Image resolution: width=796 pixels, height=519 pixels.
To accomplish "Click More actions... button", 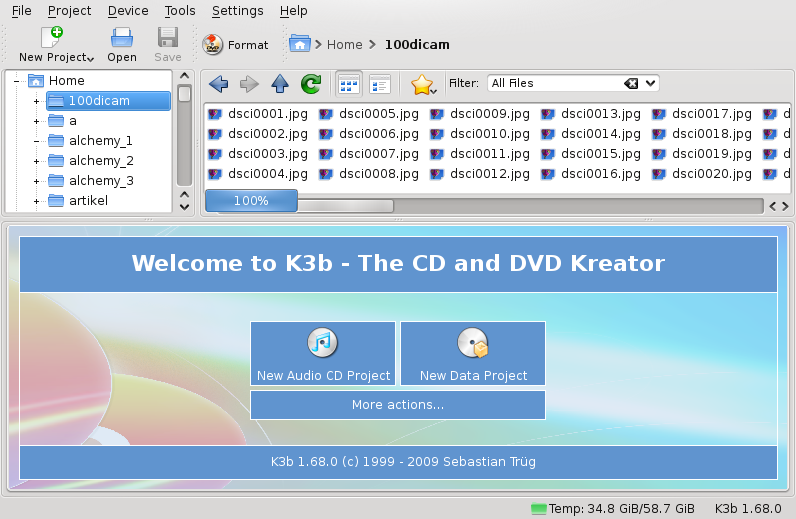I will click(x=398, y=405).
